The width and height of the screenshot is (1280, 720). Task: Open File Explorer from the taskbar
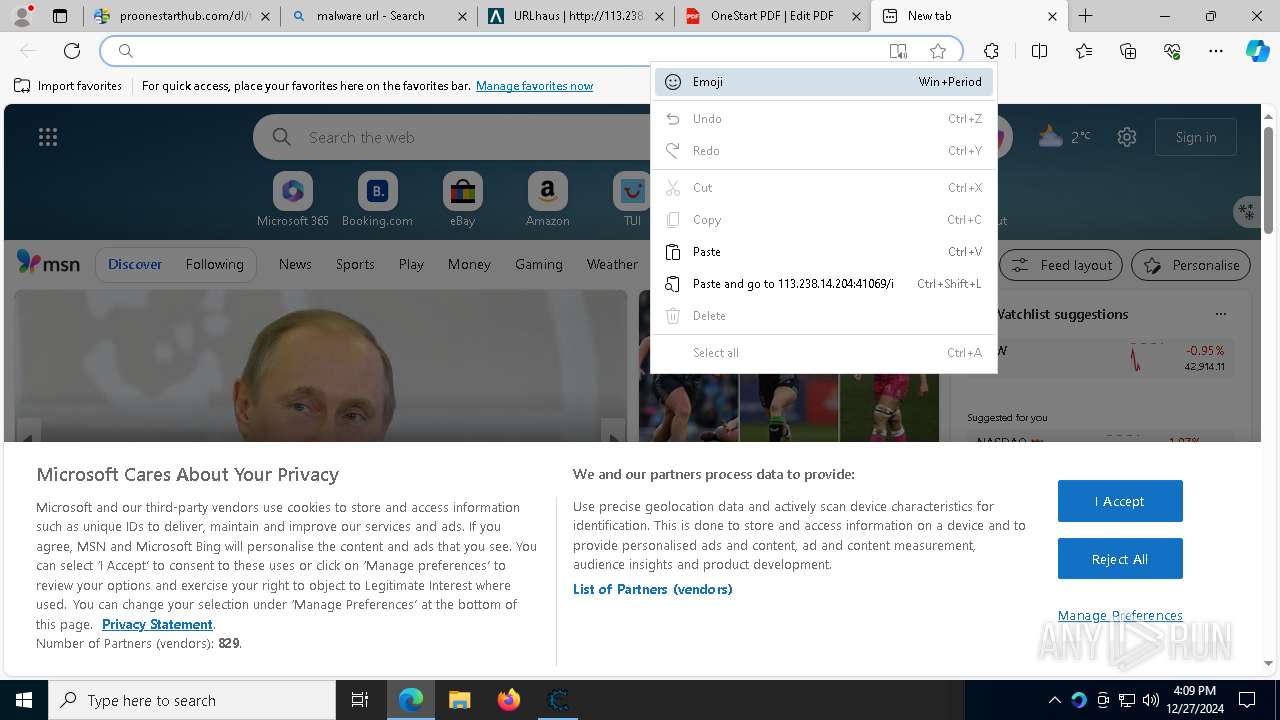coord(459,700)
